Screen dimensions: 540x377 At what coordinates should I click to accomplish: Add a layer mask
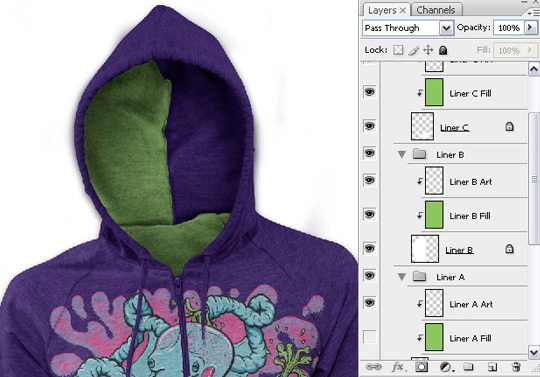coord(421,367)
